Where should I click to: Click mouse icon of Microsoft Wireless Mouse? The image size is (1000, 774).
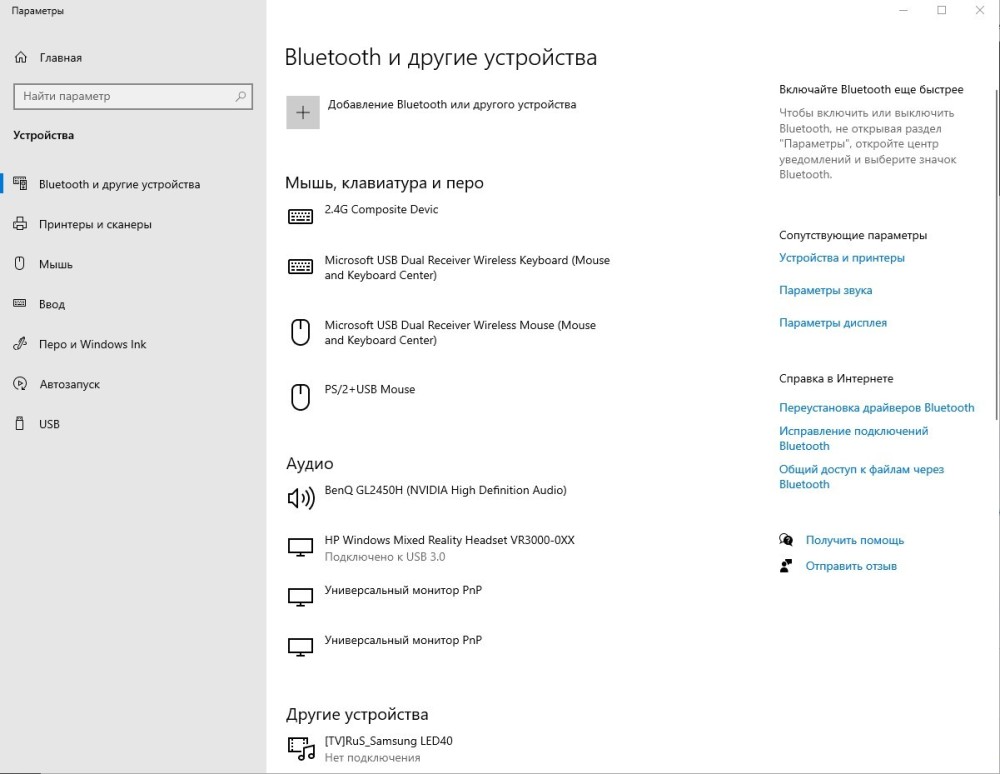tap(300, 332)
